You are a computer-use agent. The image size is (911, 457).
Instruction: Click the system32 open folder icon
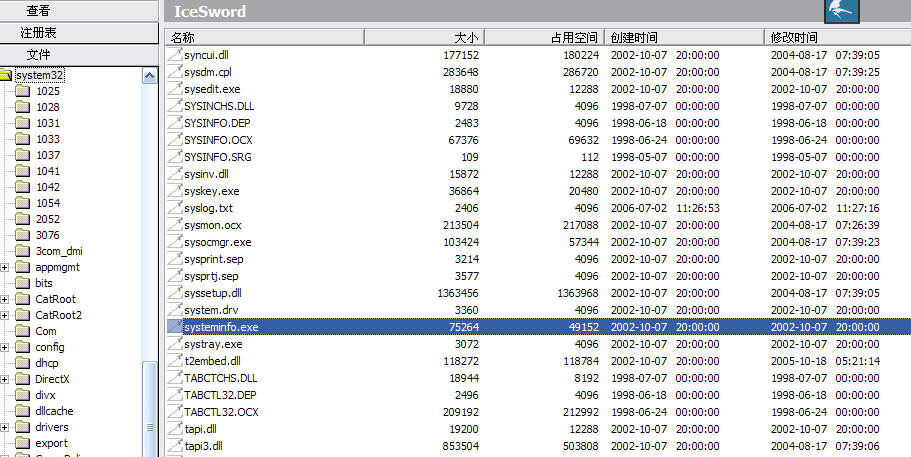(x=6, y=75)
